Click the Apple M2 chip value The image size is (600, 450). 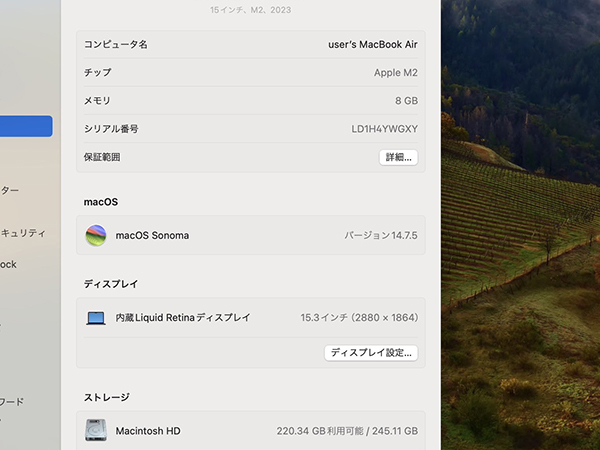(x=395, y=73)
